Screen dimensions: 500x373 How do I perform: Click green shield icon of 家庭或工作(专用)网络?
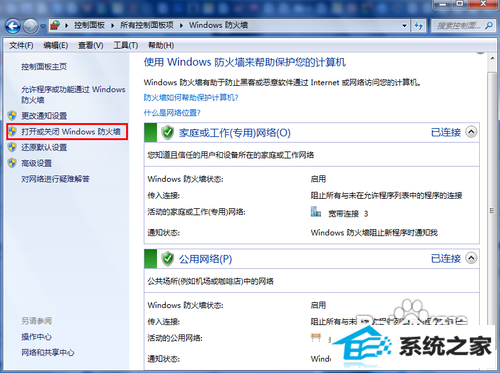pos(168,133)
